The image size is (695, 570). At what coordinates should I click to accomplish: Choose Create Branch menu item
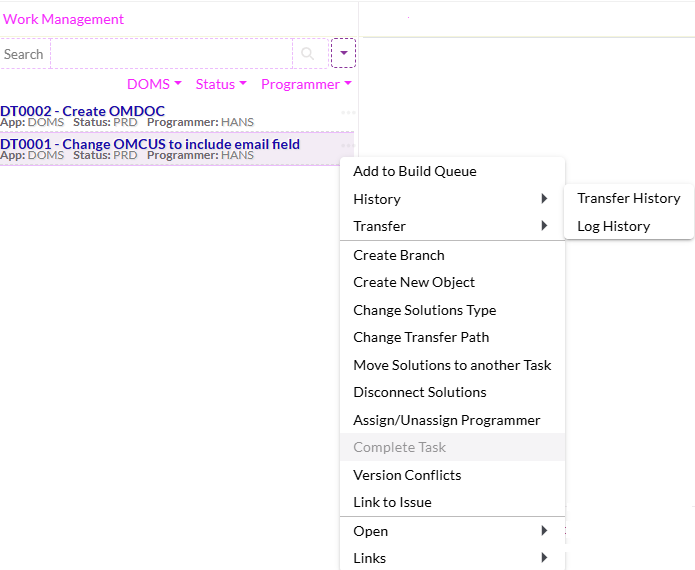399,255
